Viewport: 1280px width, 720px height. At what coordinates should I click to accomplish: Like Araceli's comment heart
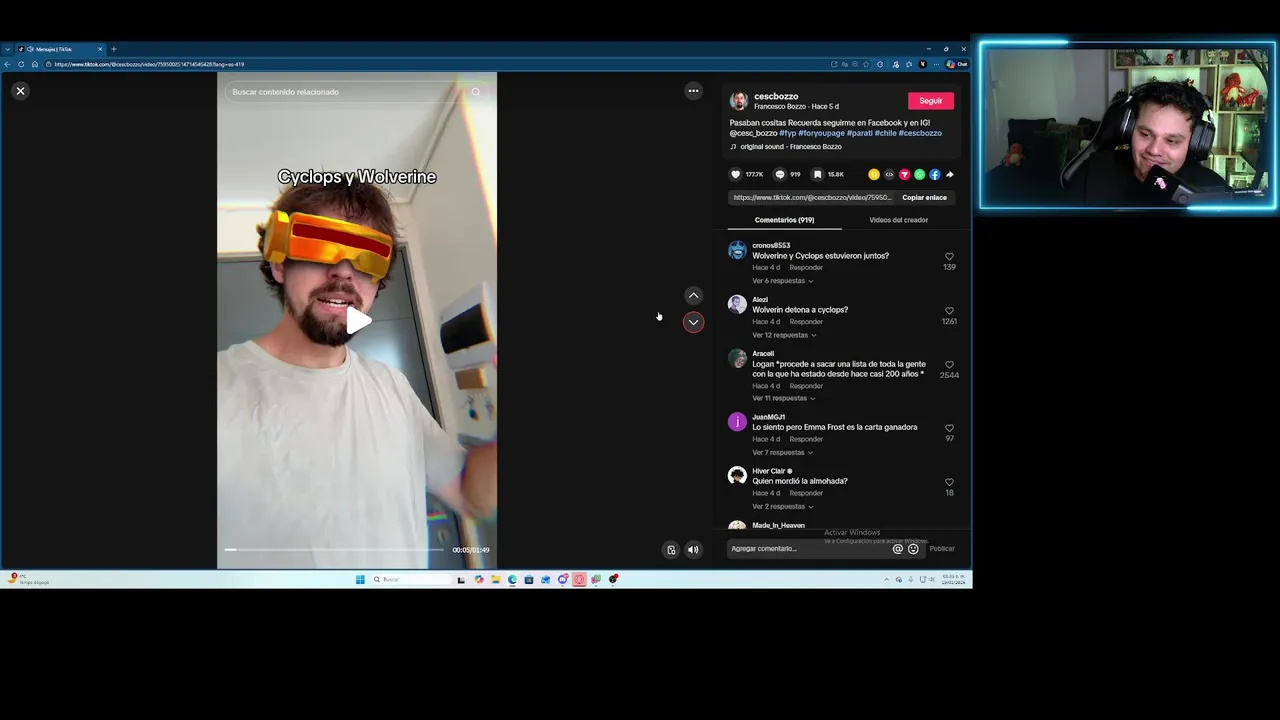[949, 365]
